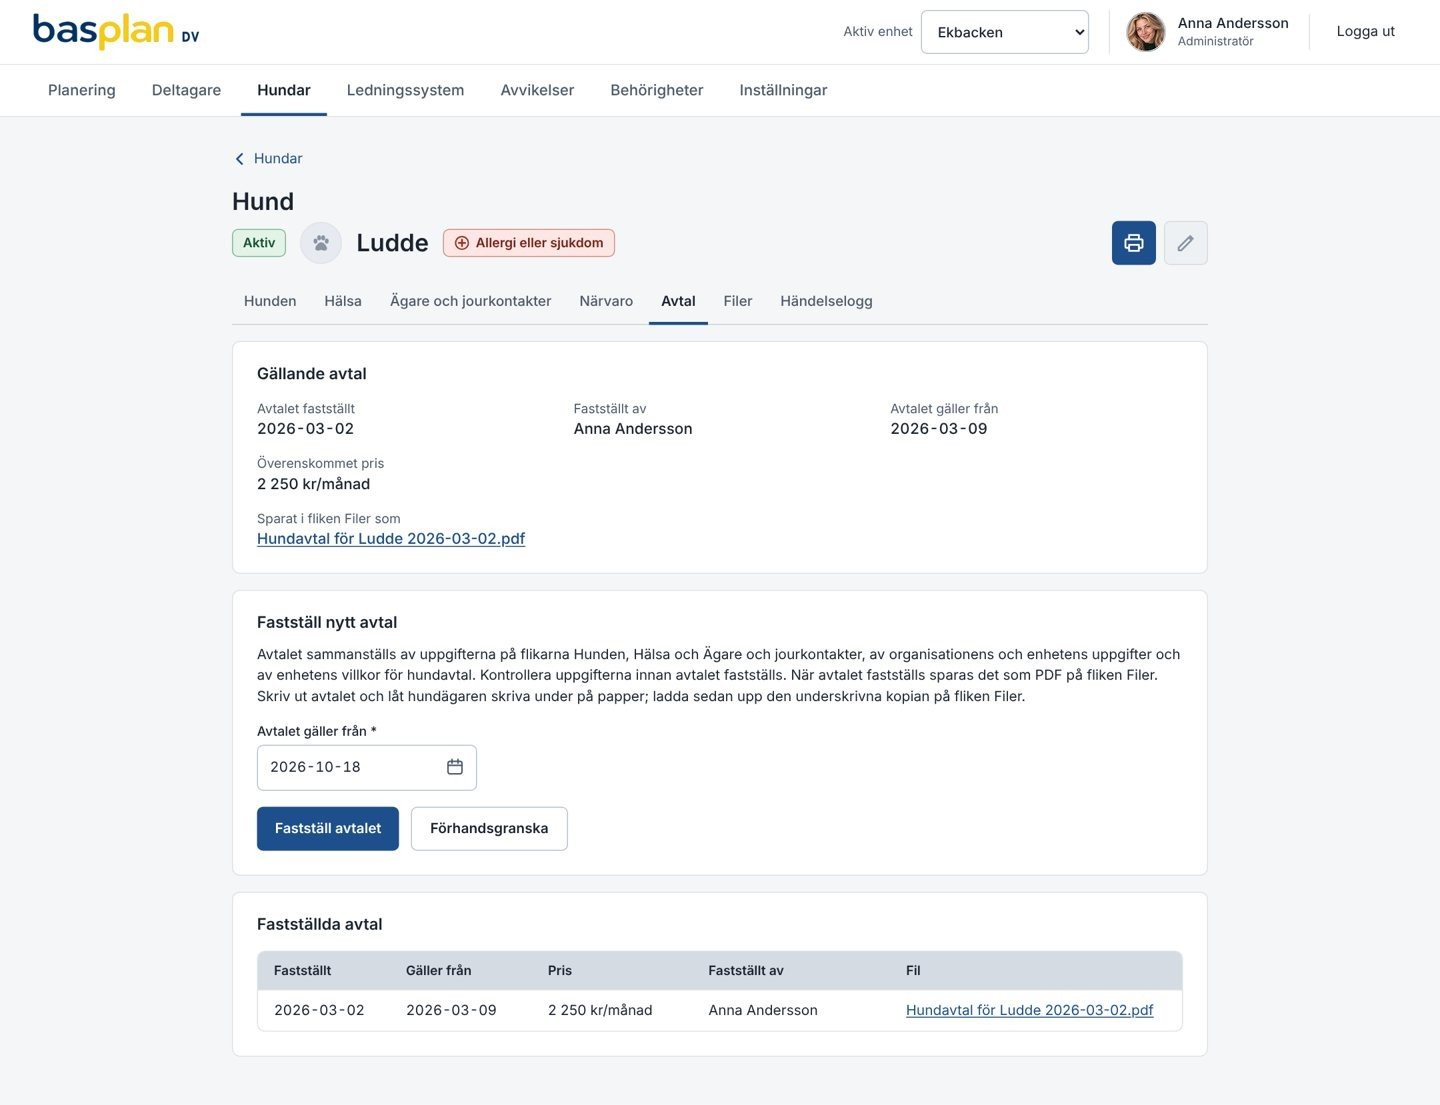Open the calendar date picker icon
1440x1105 pixels.
pos(455,767)
